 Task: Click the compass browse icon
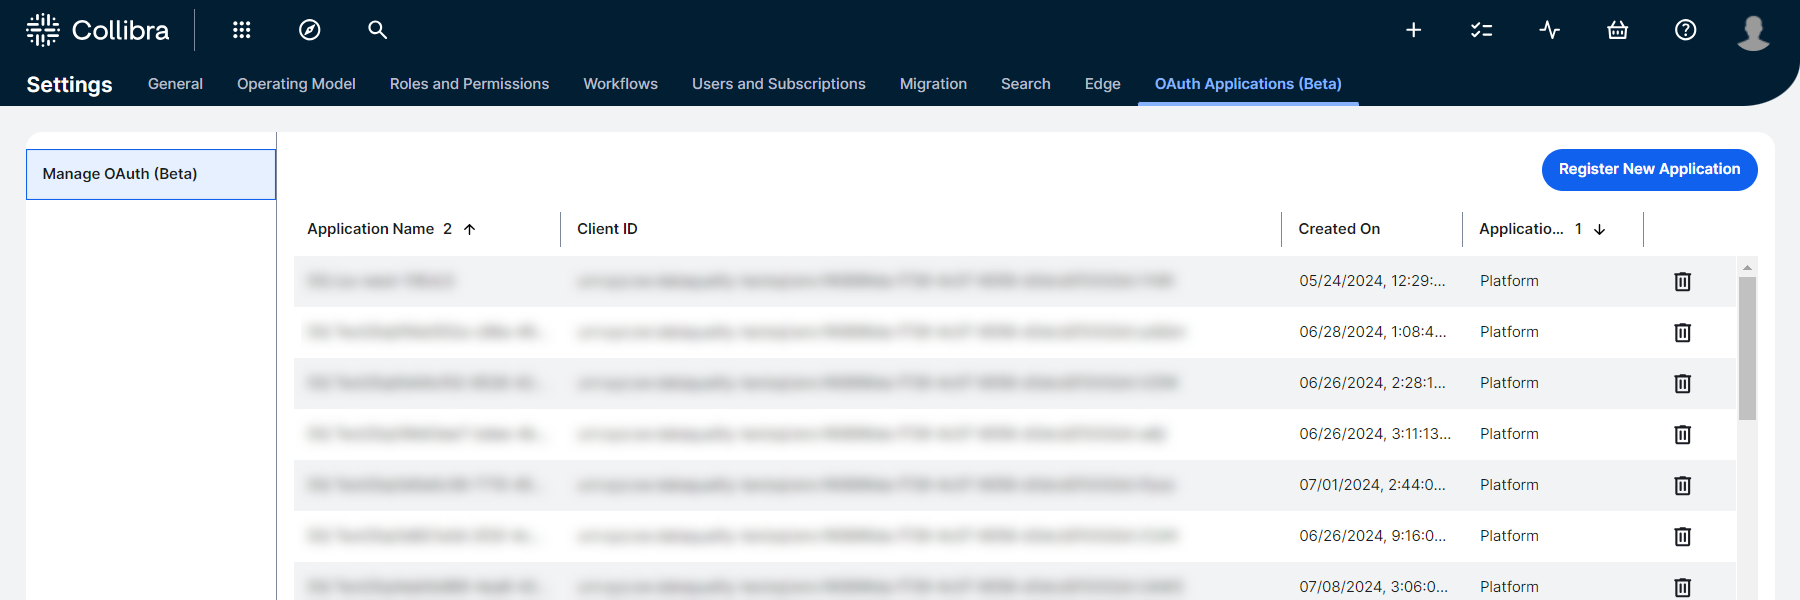click(310, 30)
